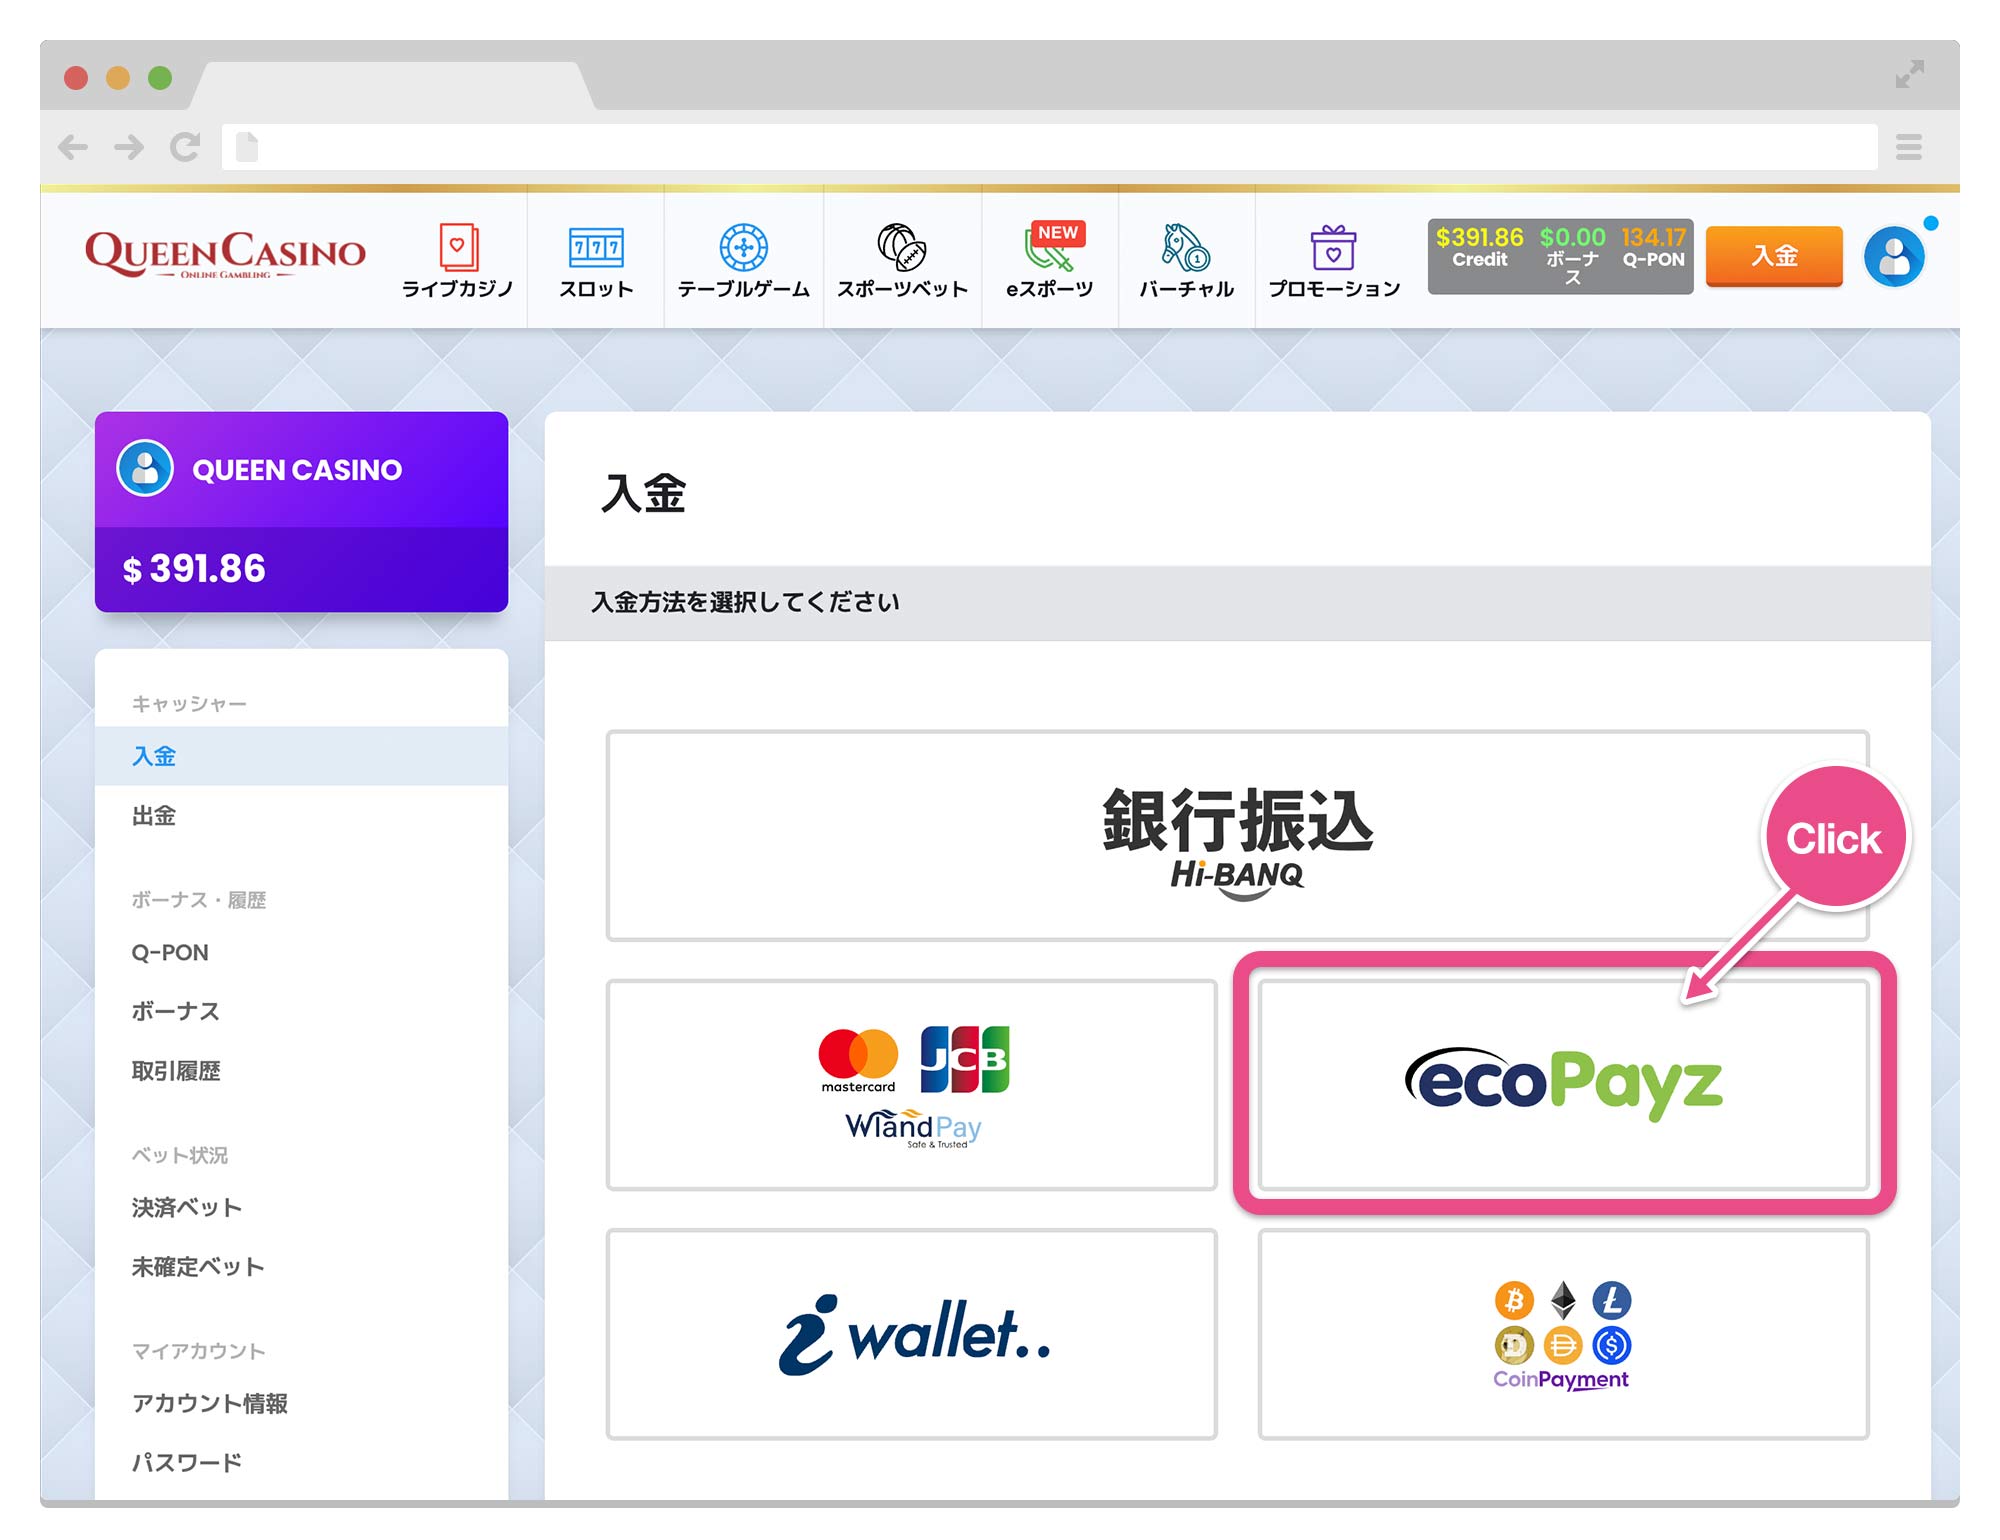Click the ボーナス・履歴 section label
The width and height of the screenshot is (2000, 1540).
(x=199, y=900)
